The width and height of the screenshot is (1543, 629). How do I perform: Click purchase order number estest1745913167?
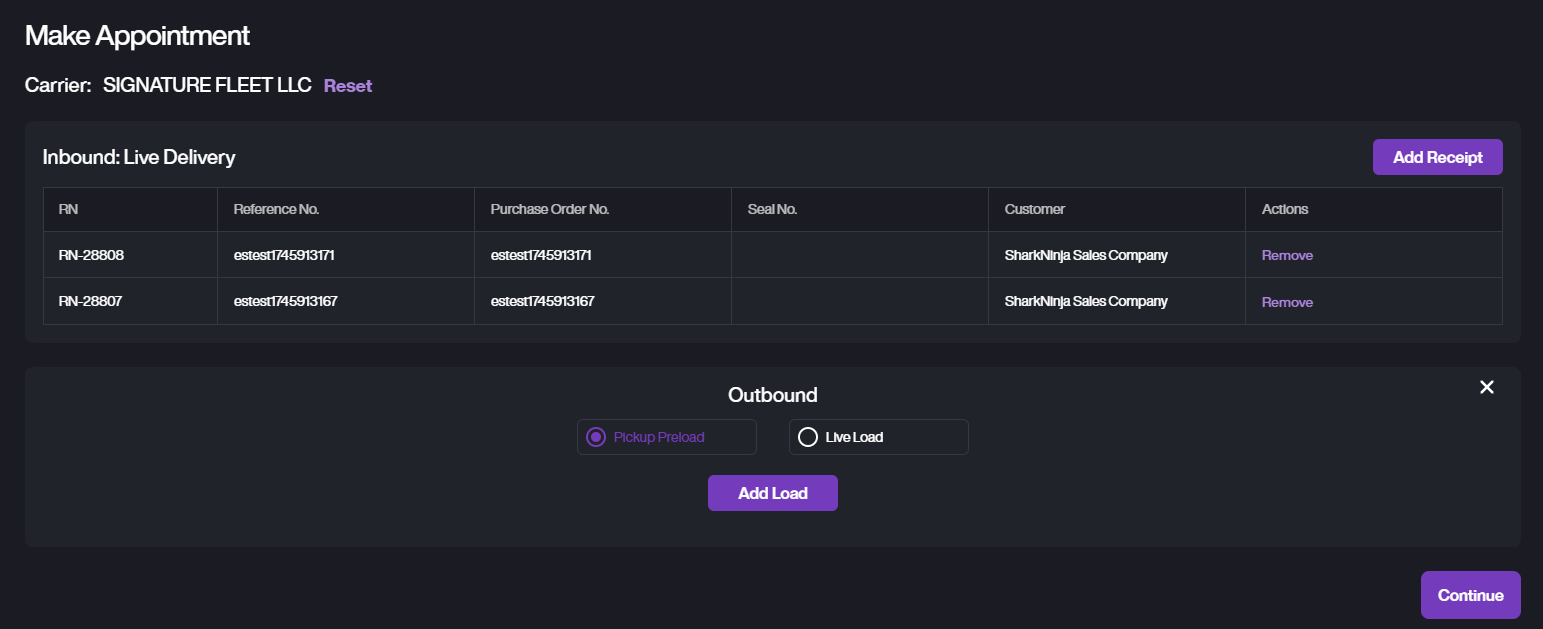542,301
